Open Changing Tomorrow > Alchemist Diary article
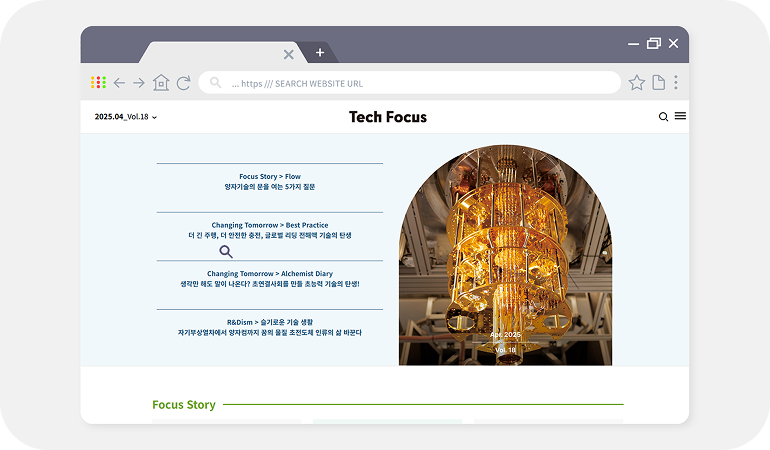This screenshot has width=770, height=450. tap(270, 278)
